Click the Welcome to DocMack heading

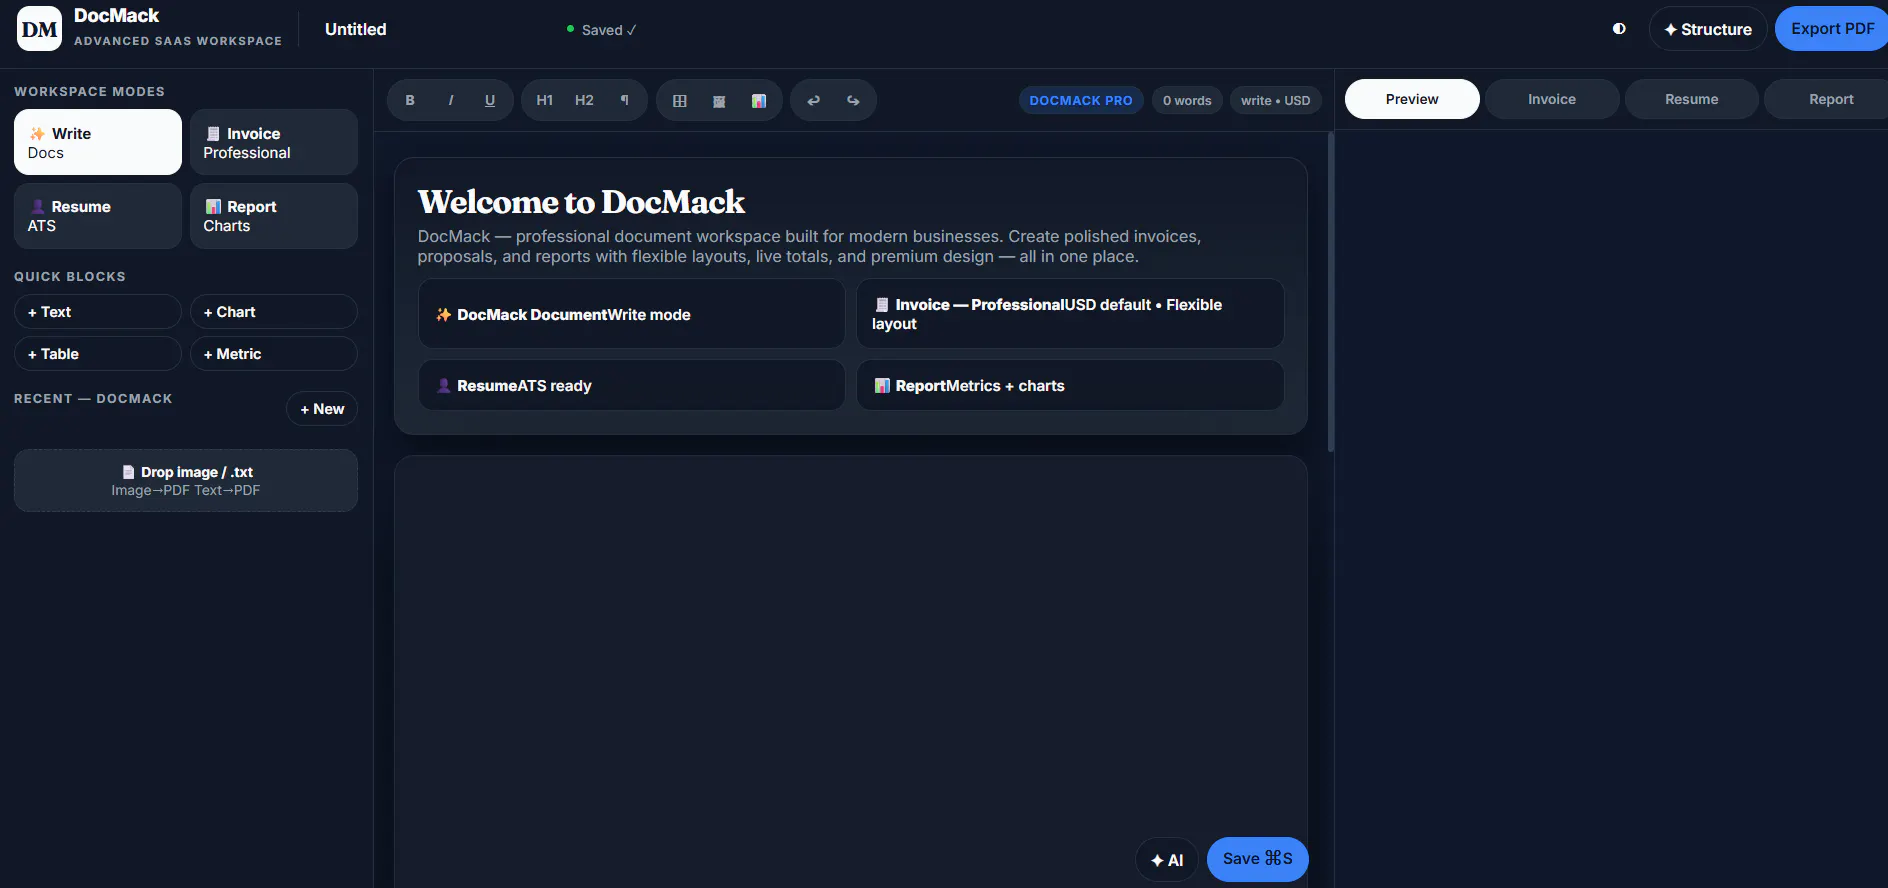pyautogui.click(x=581, y=202)
